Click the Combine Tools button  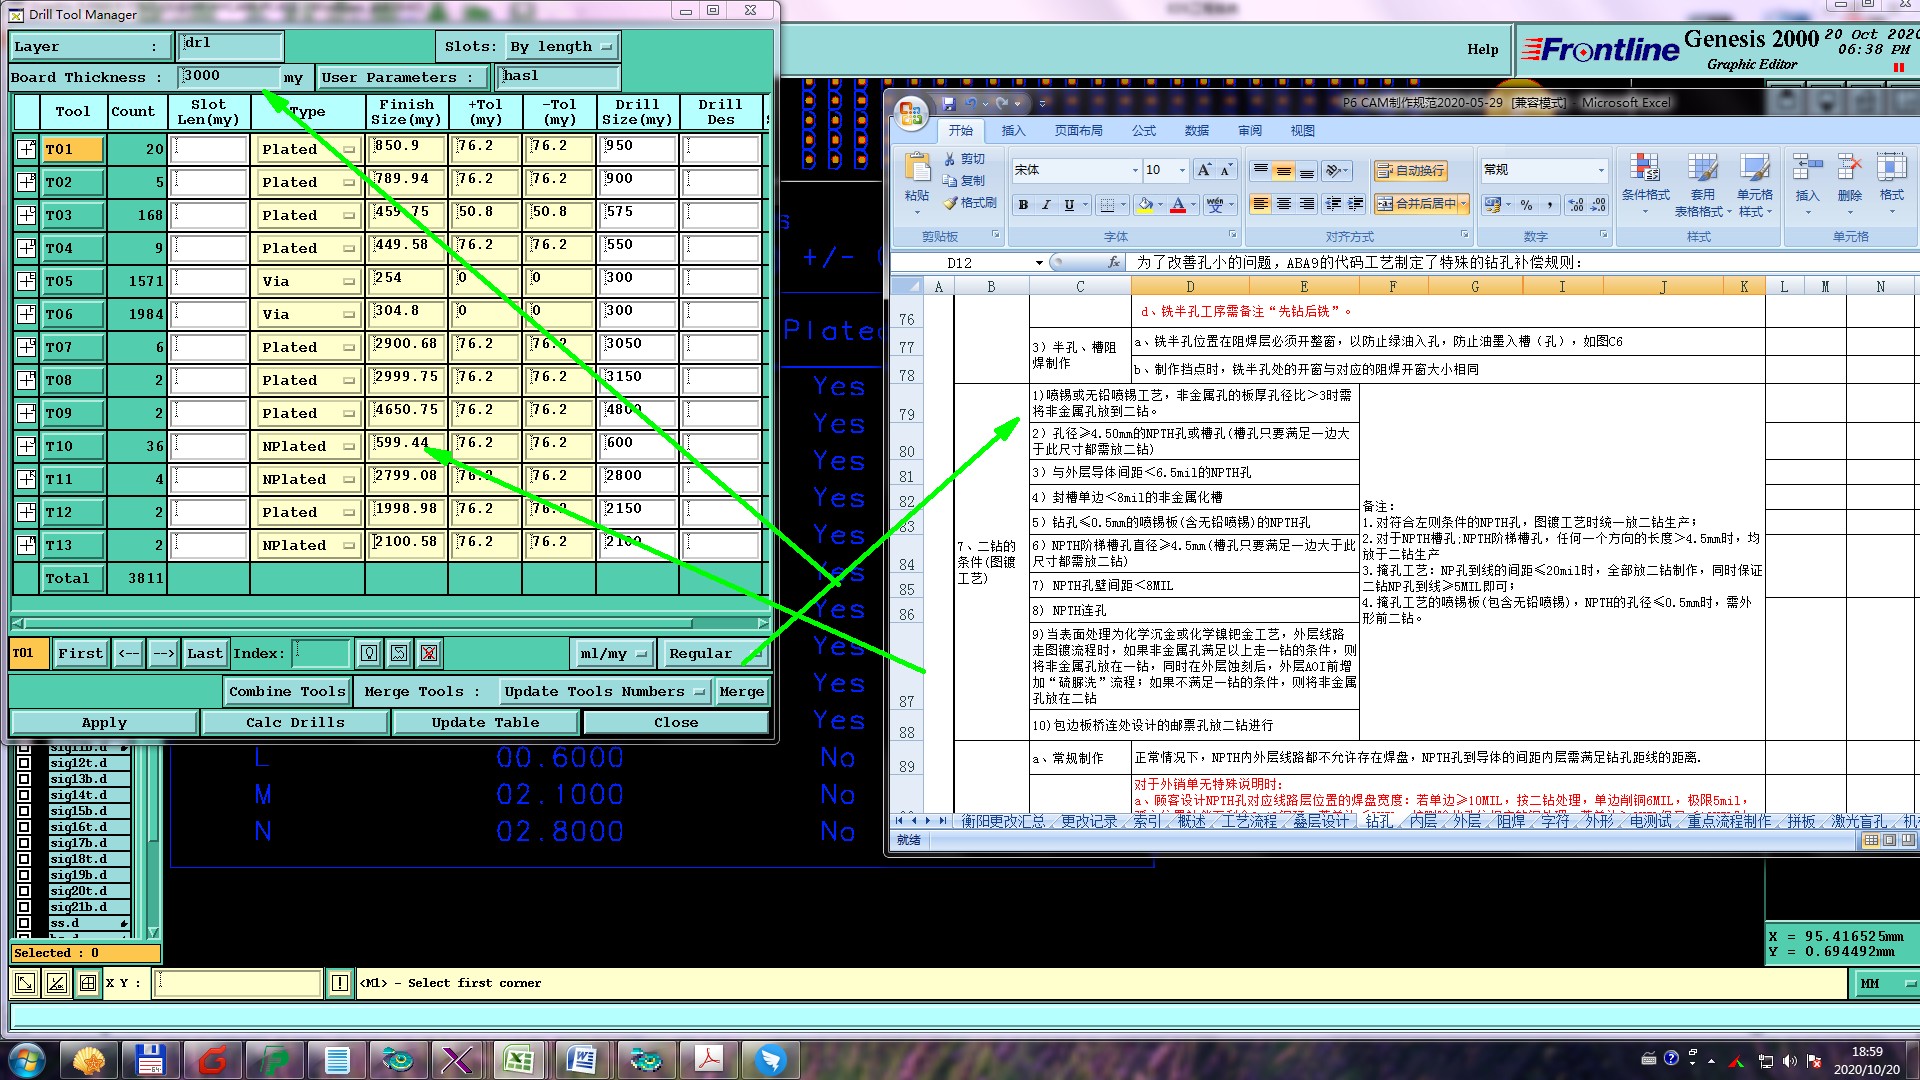[287, 691]
